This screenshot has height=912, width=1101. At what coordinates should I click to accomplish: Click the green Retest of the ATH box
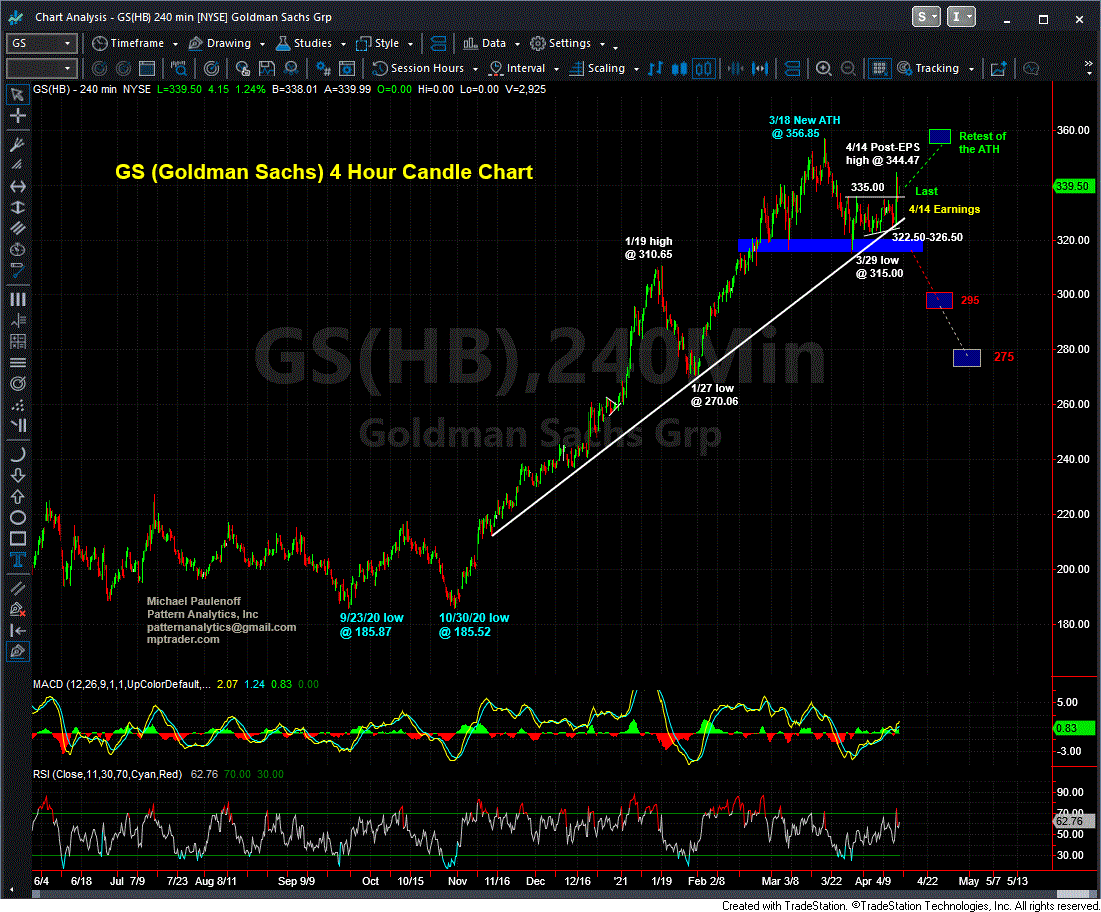(x=940, y=136)
